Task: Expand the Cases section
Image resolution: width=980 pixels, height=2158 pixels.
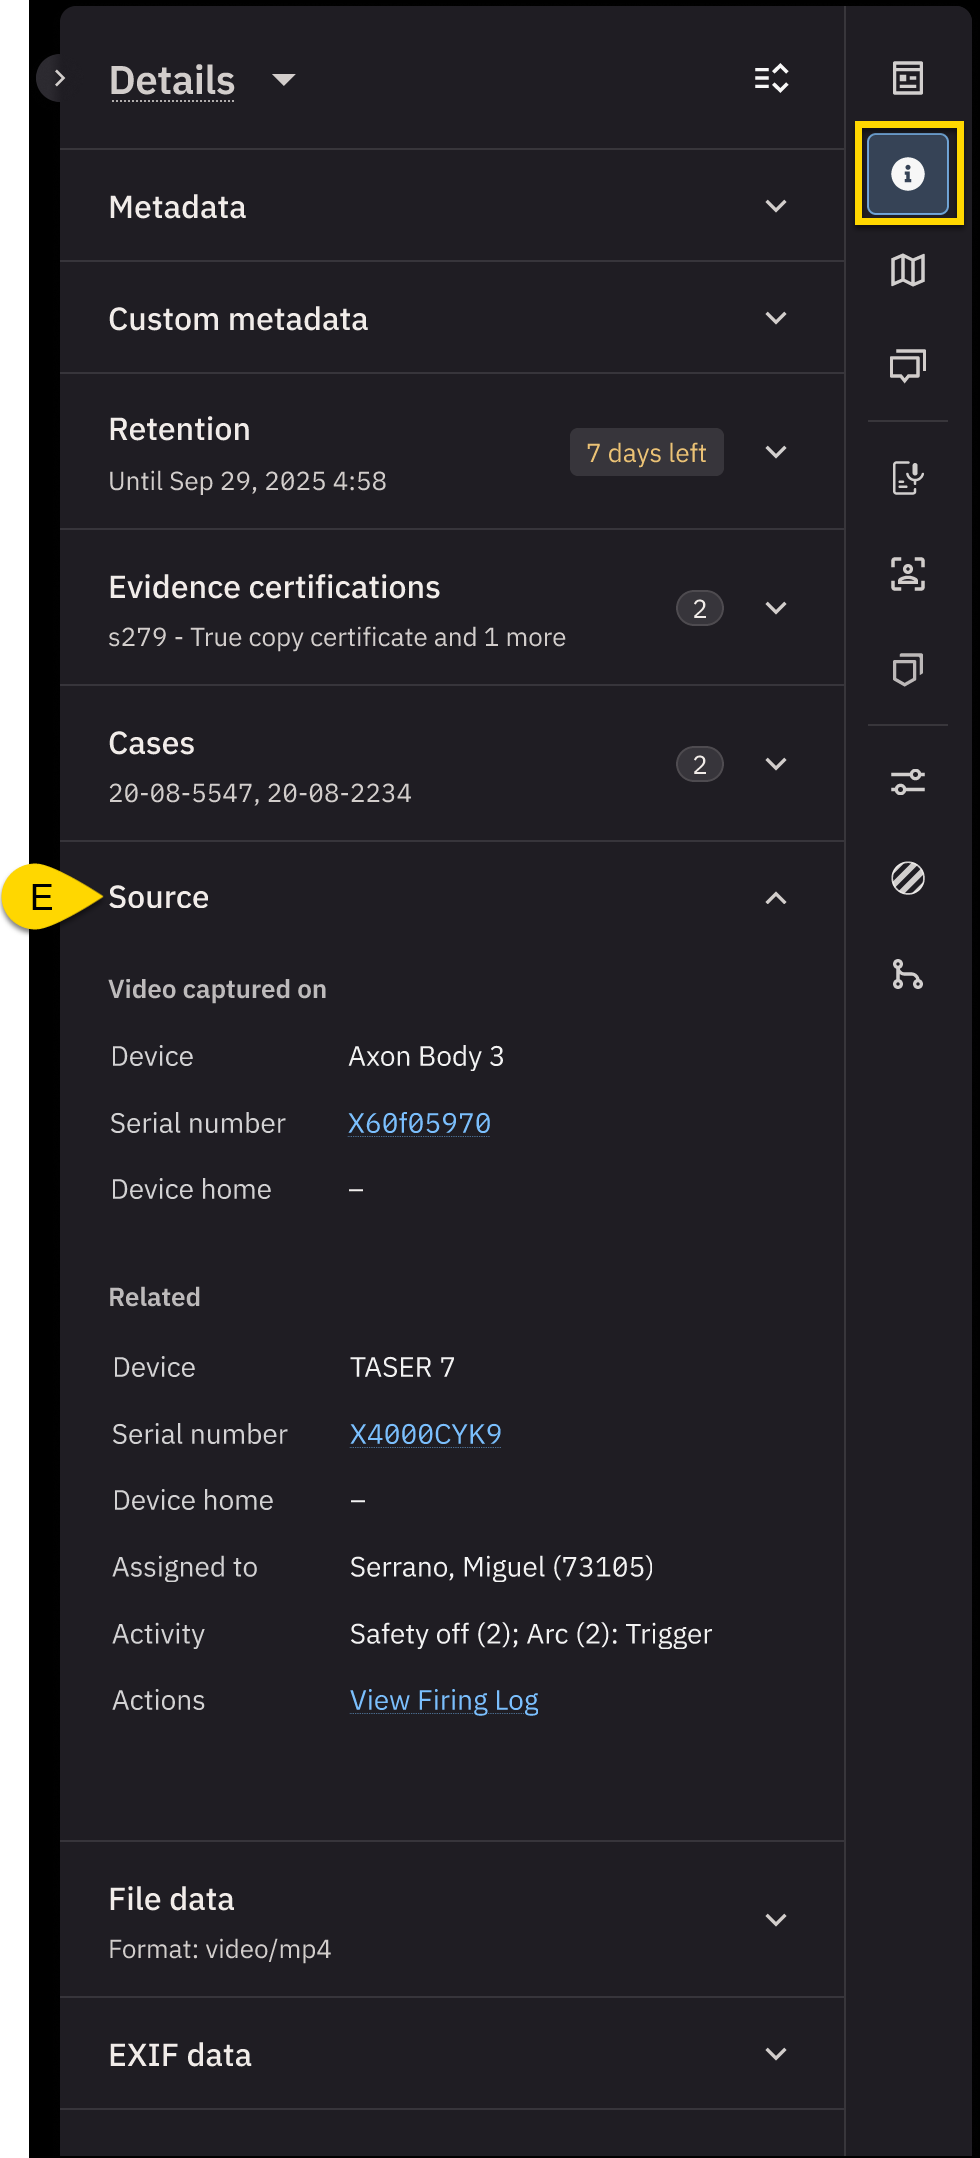Action: tap(776, 764)
